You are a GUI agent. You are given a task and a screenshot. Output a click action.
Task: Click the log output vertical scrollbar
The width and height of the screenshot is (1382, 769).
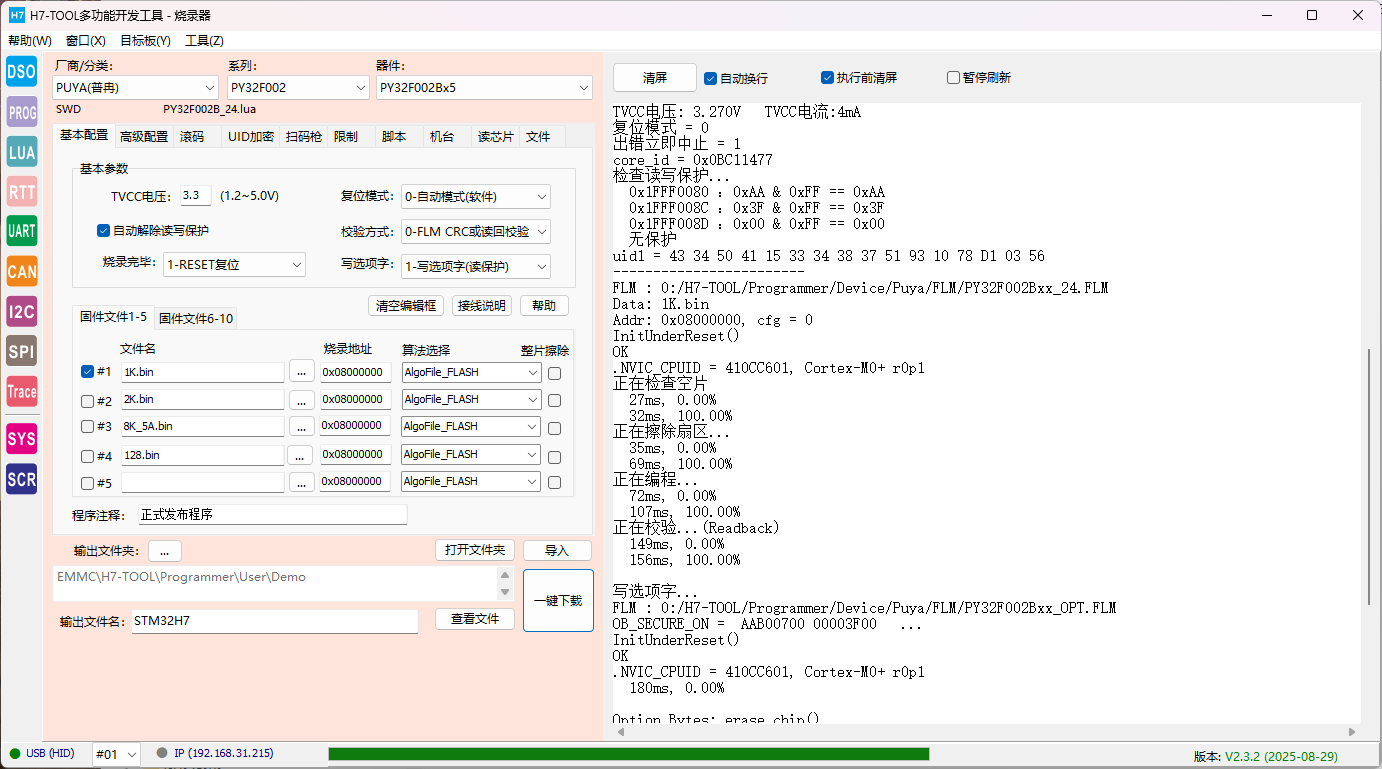1370,476
